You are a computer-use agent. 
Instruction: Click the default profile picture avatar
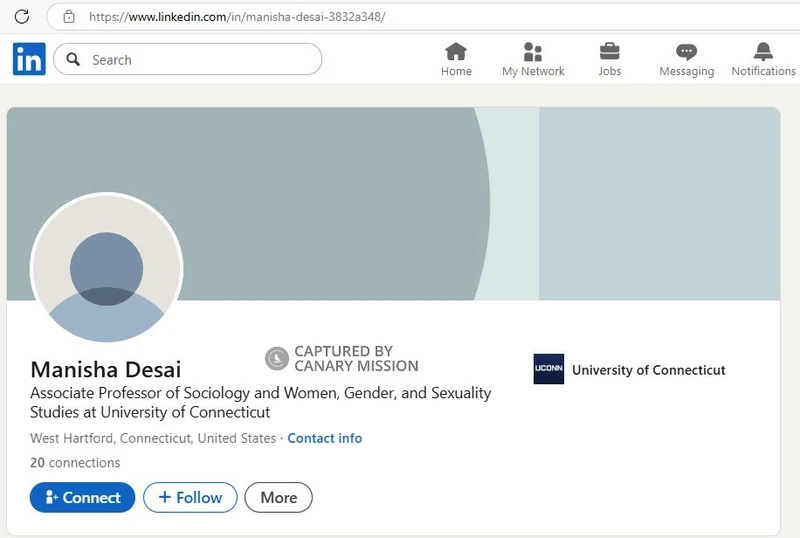click(107, 268)
